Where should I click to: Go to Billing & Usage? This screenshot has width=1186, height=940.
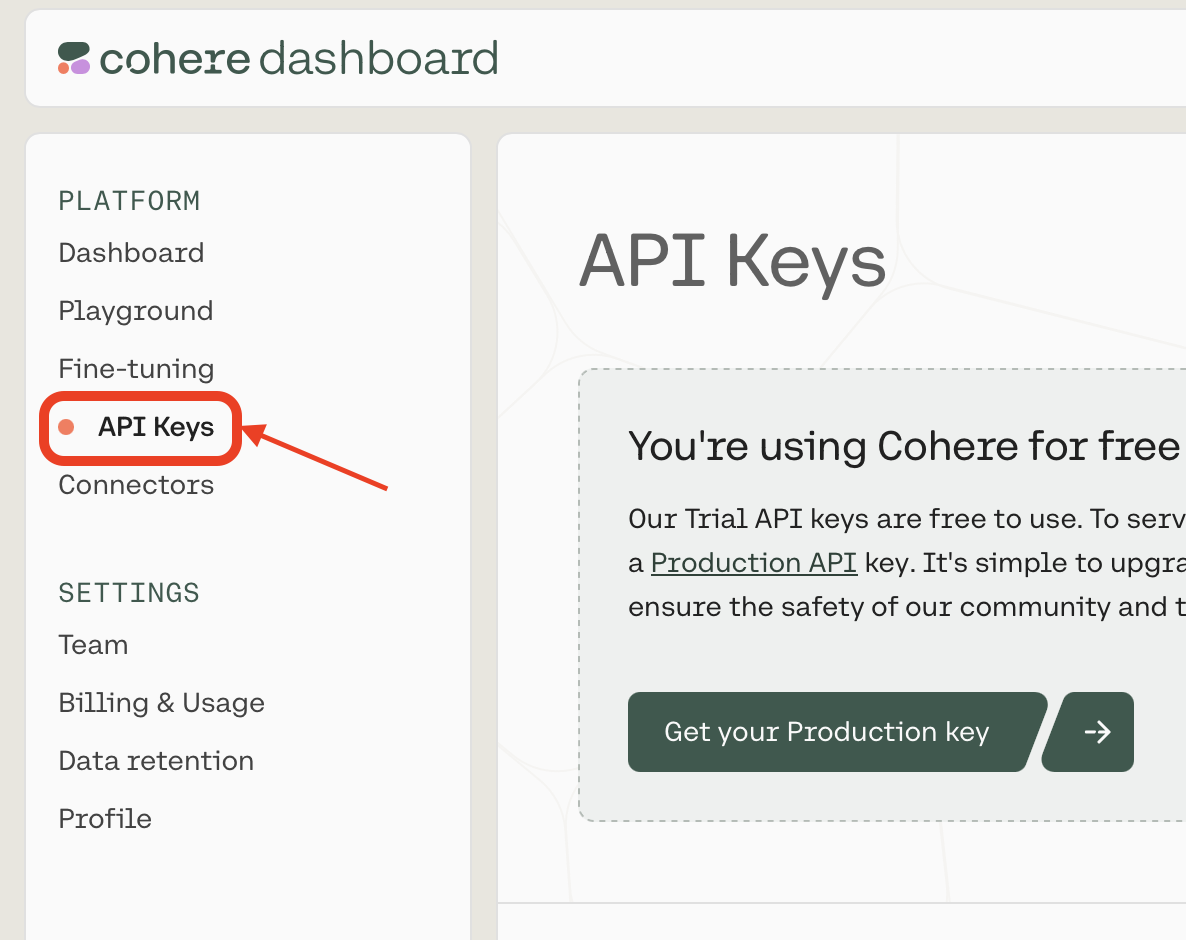tap(162, 703)
